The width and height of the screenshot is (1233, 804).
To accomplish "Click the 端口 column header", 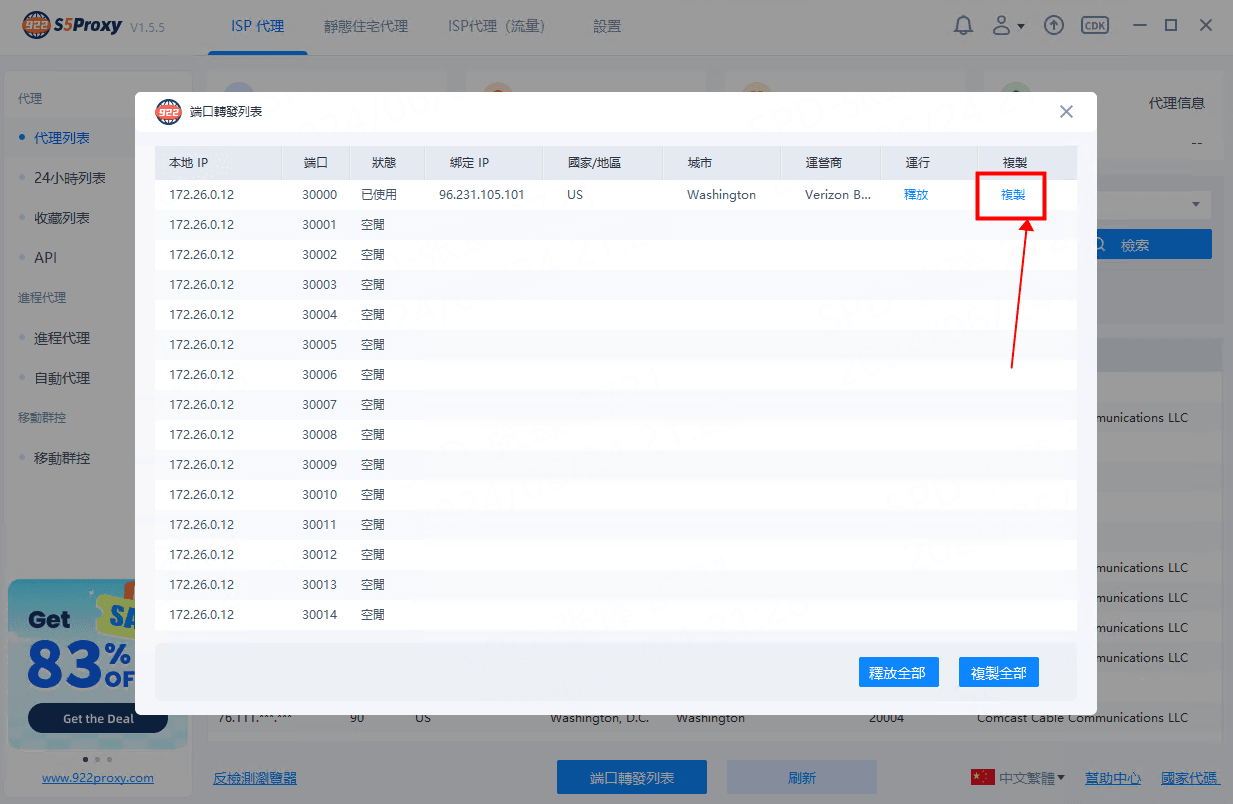I will 317,162.
